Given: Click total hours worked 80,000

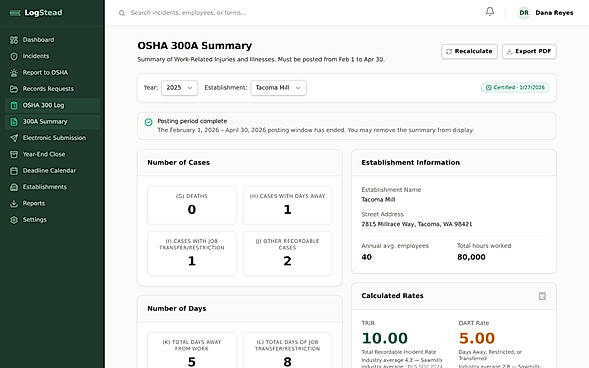Looking at the screenshot, I should (x=471, y=257).
